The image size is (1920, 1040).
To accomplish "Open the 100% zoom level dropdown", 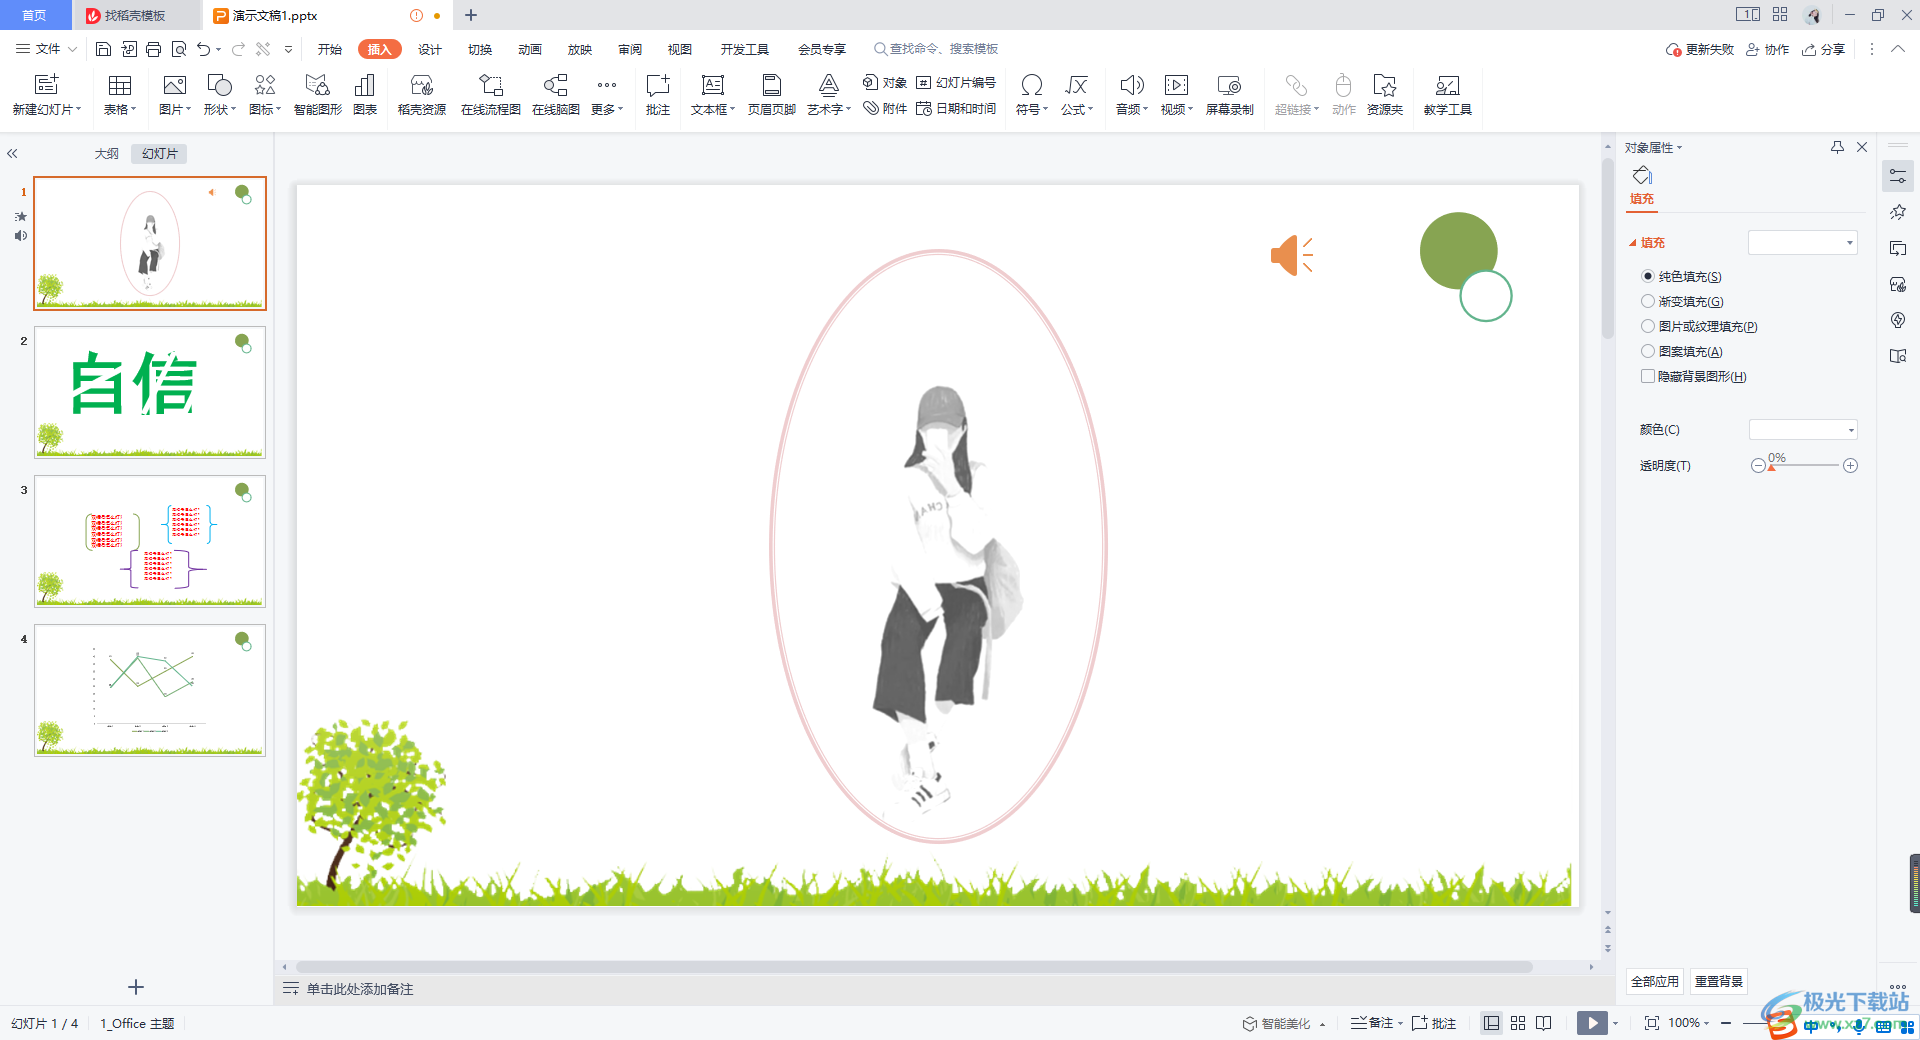I will point(1688,1023).
